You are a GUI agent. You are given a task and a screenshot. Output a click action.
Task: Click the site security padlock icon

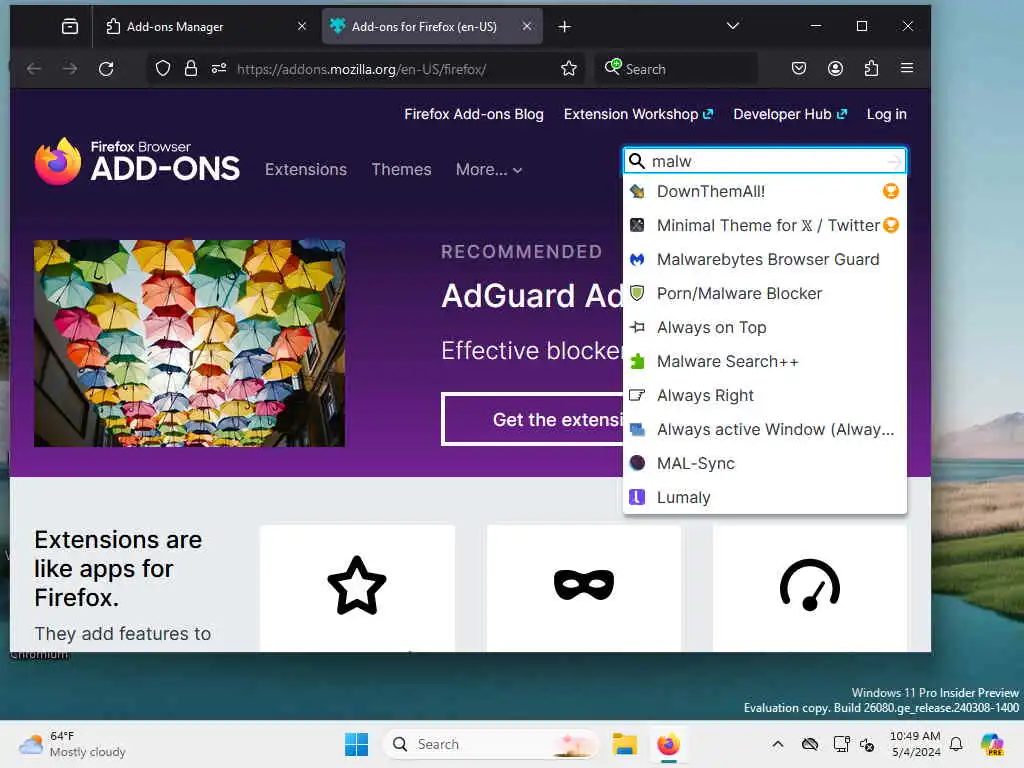[191, 69]
